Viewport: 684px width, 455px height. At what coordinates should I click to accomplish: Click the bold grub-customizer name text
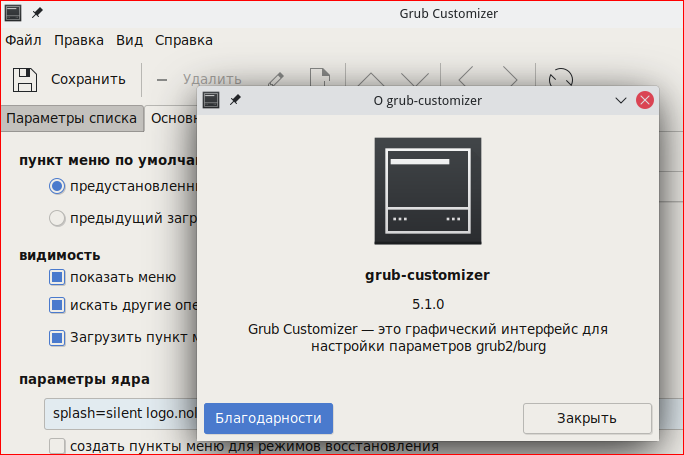428,276
